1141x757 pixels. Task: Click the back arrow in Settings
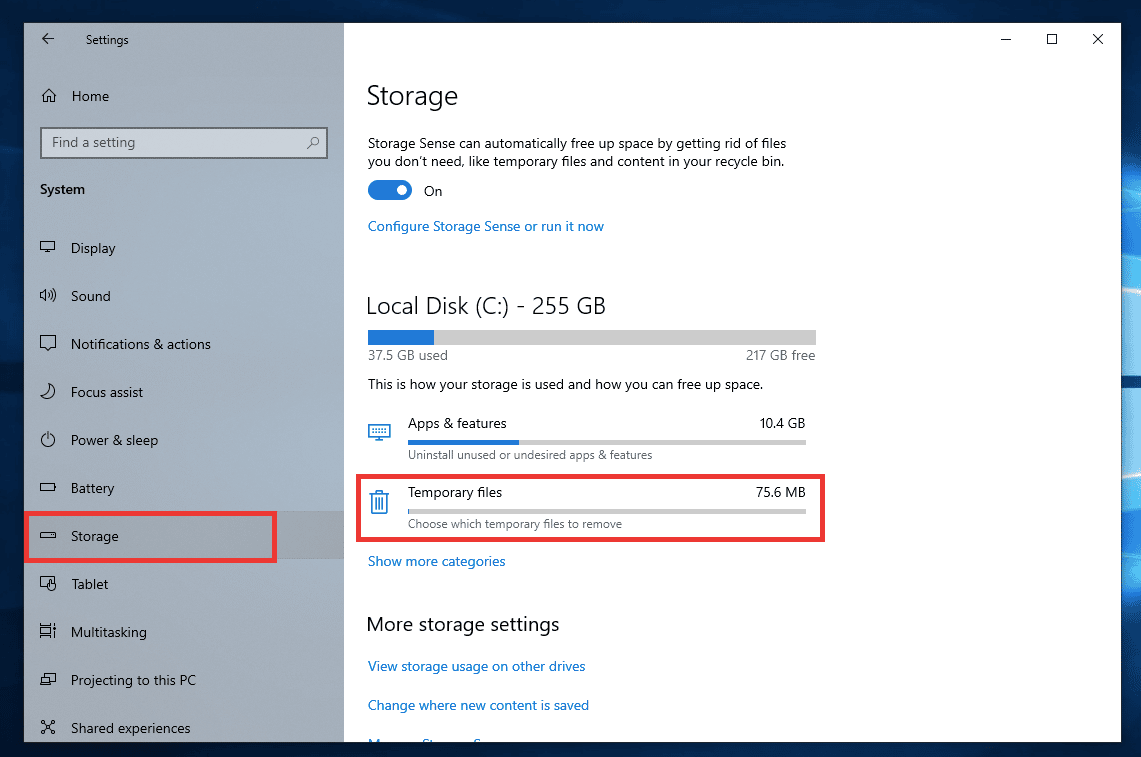pos(48,39)
